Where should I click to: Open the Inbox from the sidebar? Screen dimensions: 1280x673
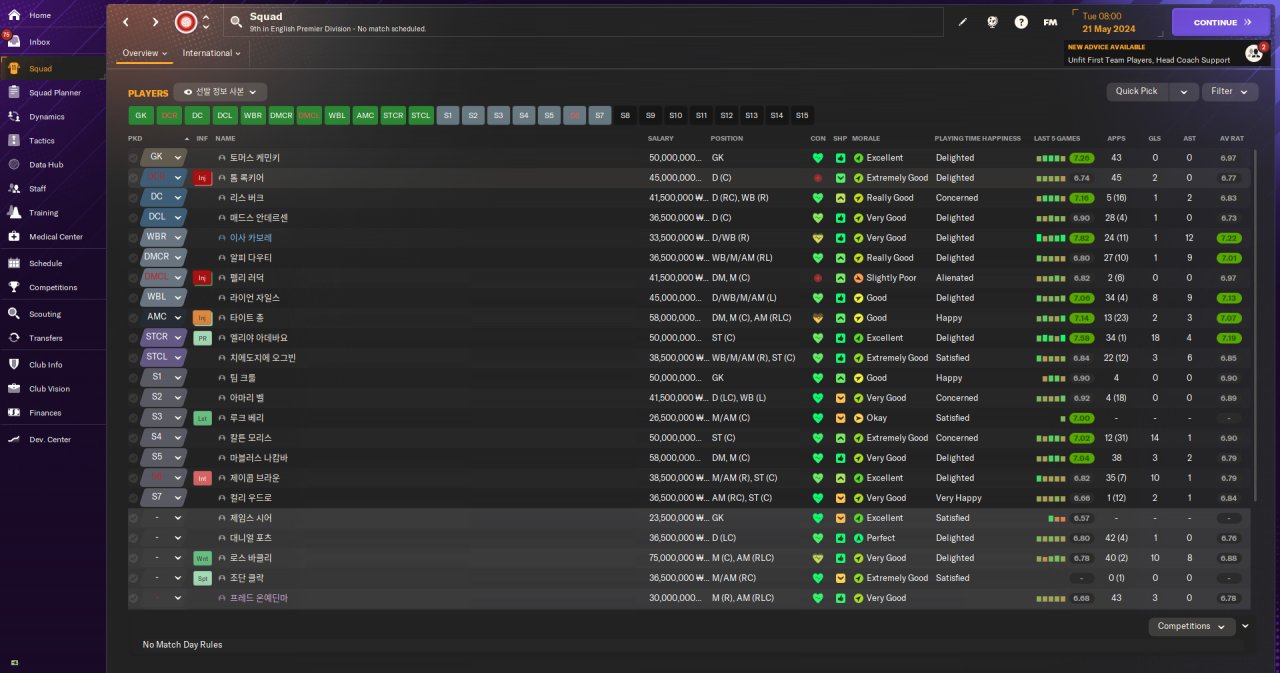tap(40, 42)
